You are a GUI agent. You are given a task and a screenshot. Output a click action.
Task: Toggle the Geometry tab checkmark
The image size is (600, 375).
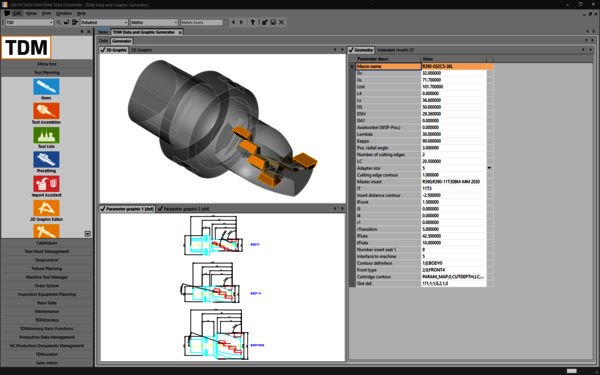pyautogui.click(x=351, y=50)
